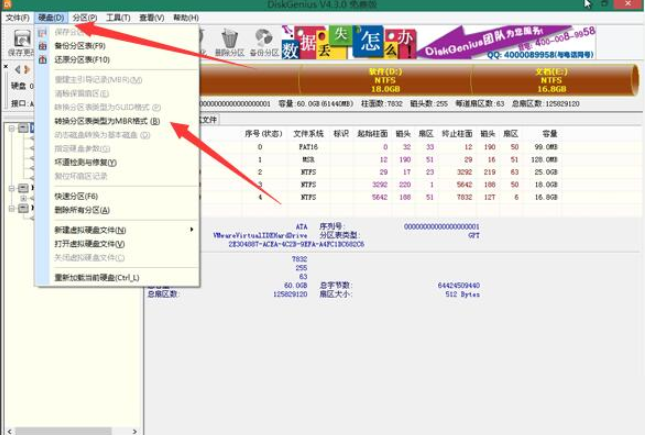This screenshot has width=645, height=435.
Task: Open the 查看(V) menu
Action: (151, 18)
